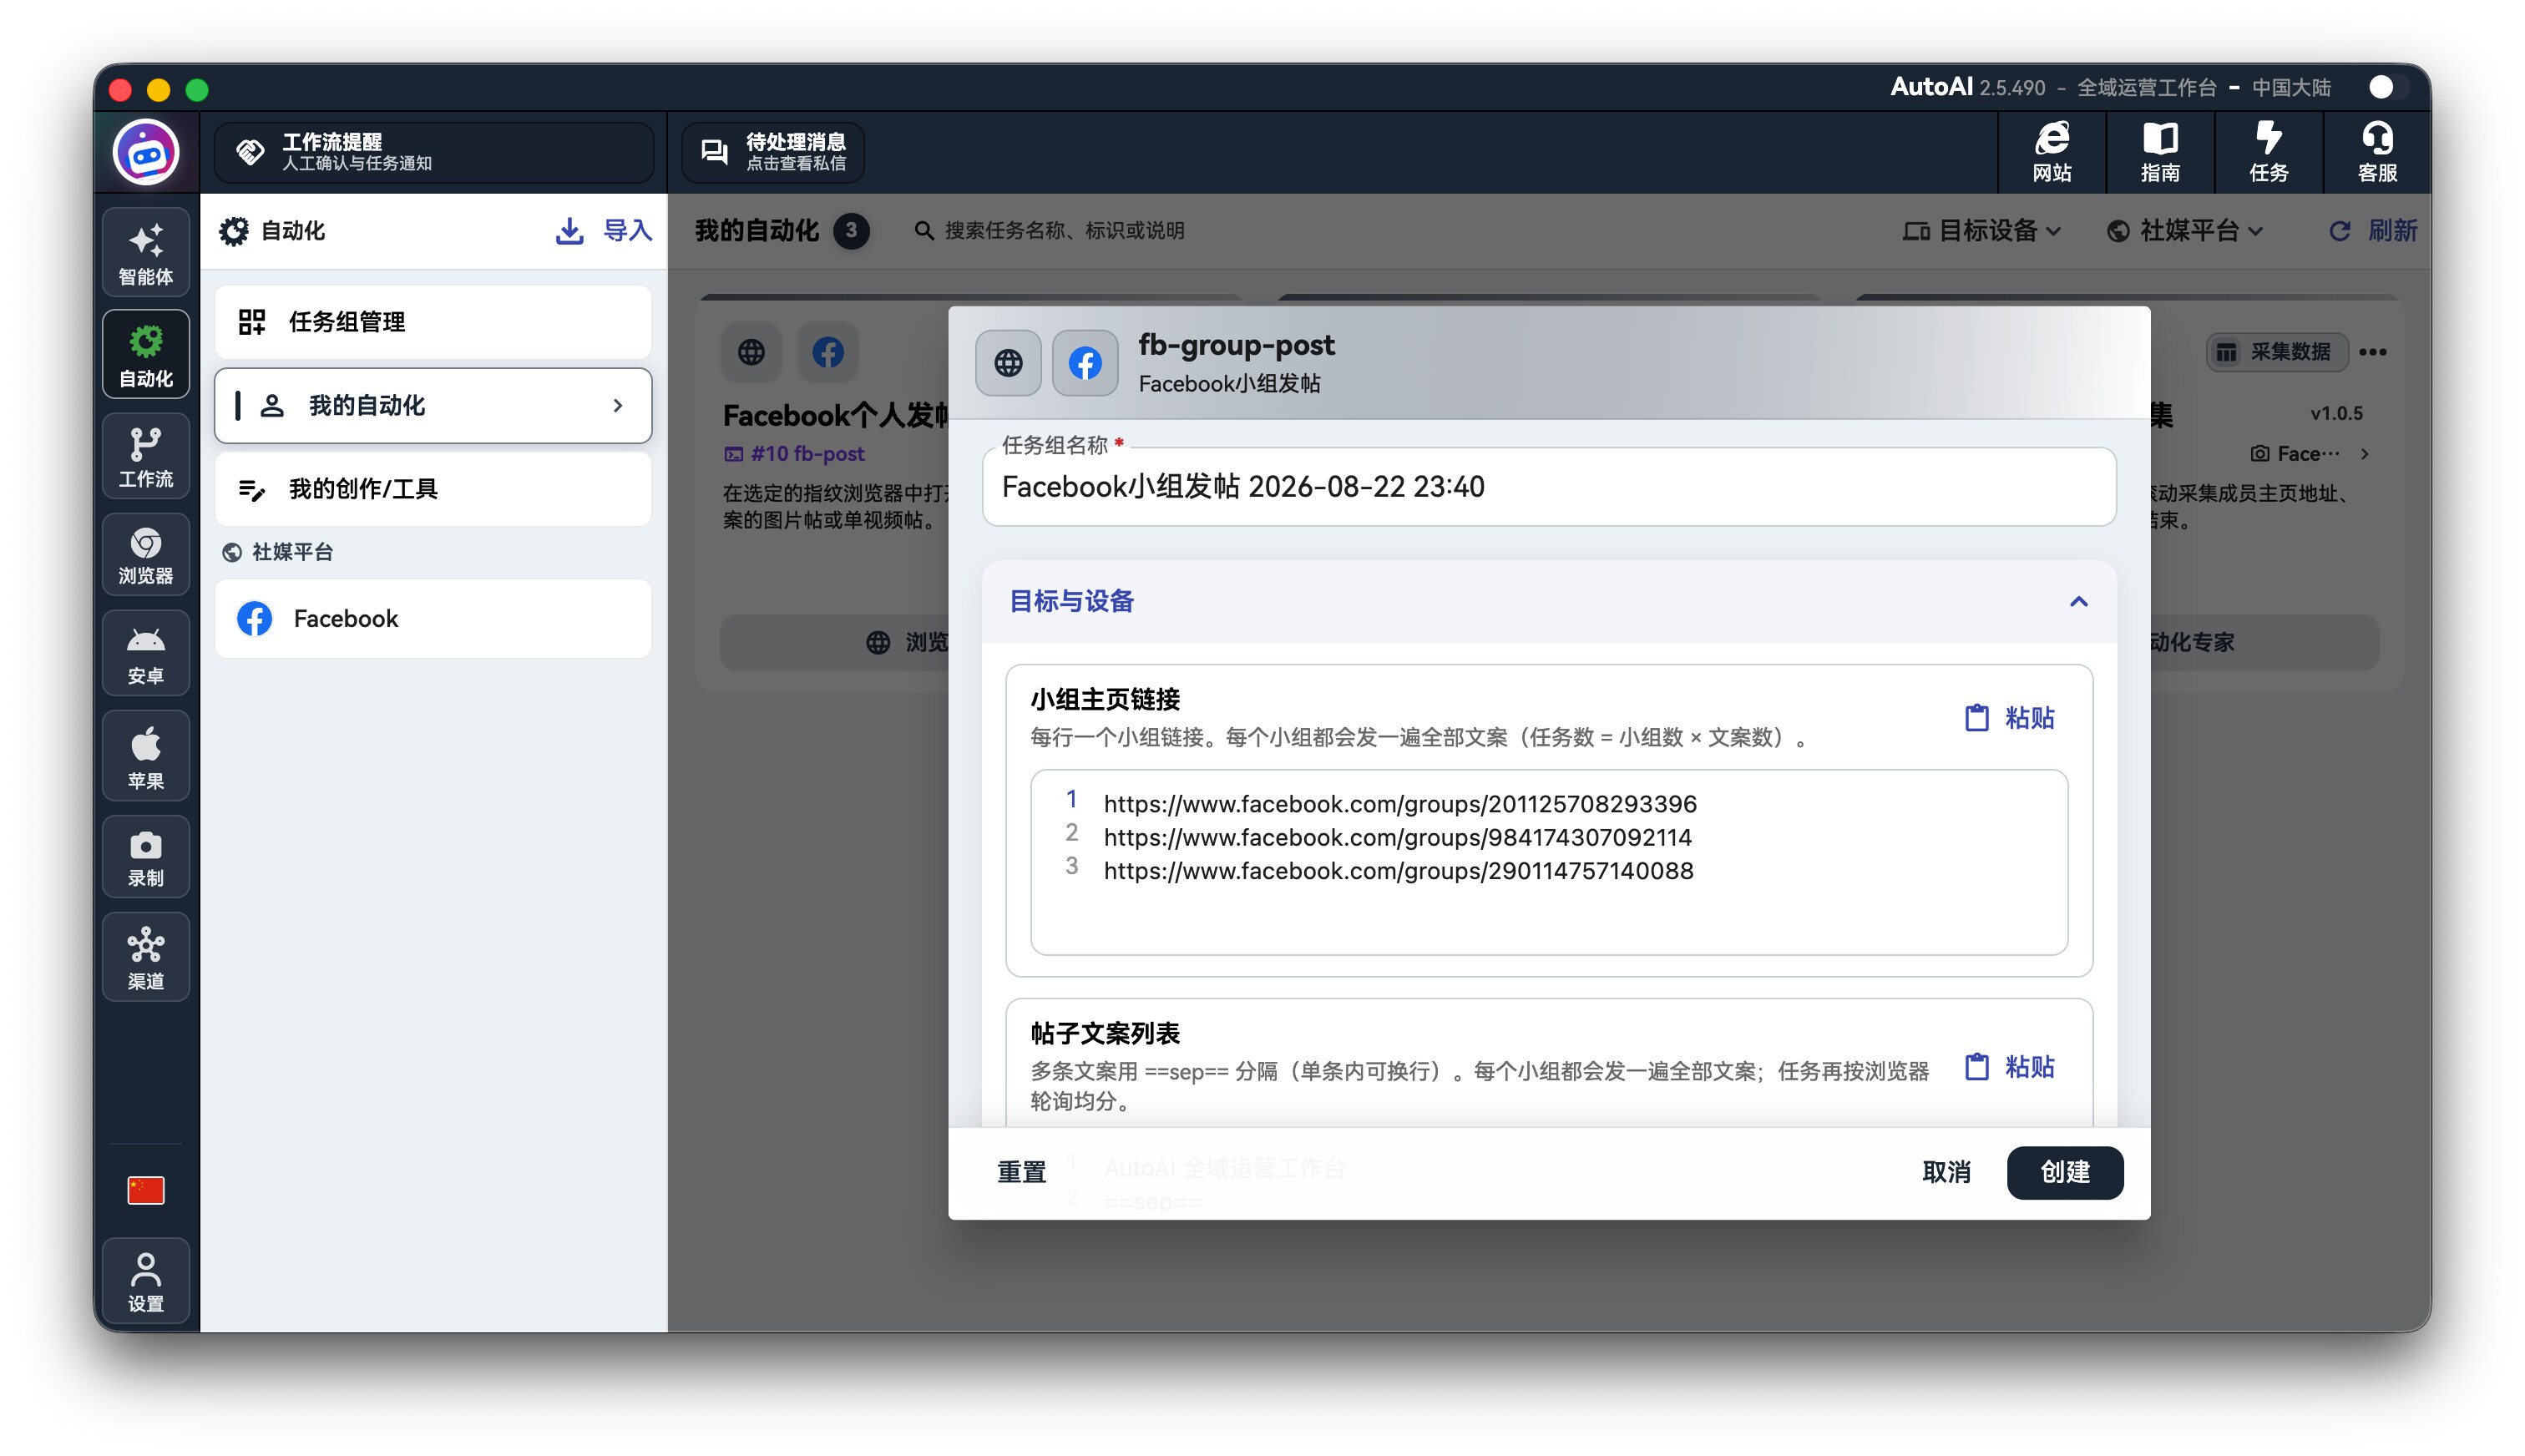2525x1456 pixels.
Task: Expand the Face··· chevron on right card
Action: (2365, 454)
